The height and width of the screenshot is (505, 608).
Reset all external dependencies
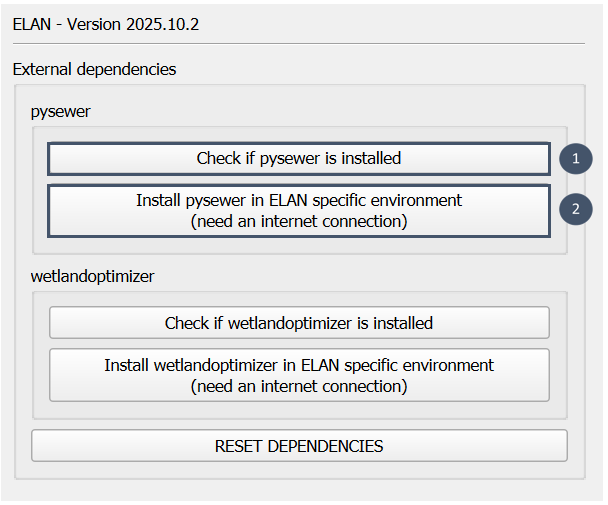tap(299, 446)
